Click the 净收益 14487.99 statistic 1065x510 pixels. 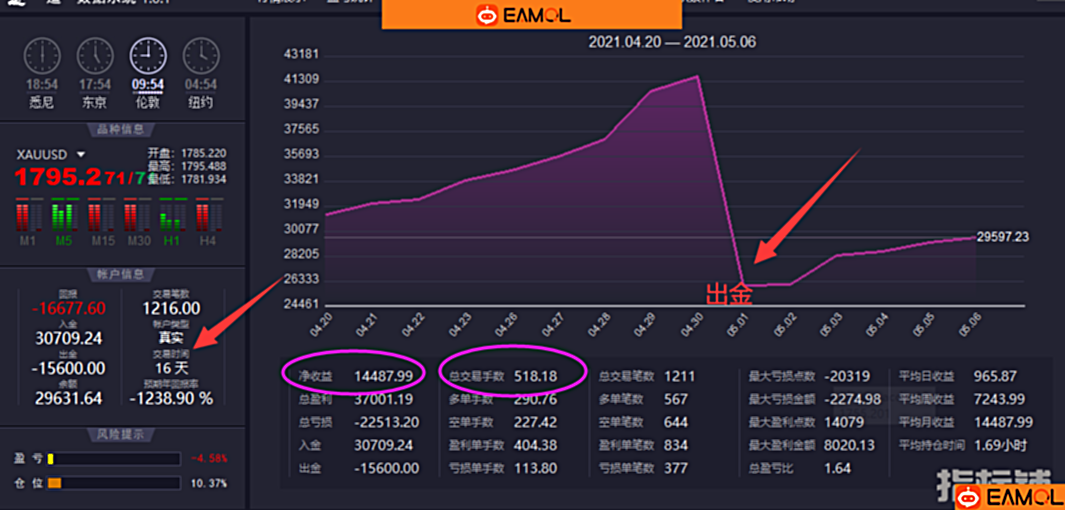pos(356,376)
